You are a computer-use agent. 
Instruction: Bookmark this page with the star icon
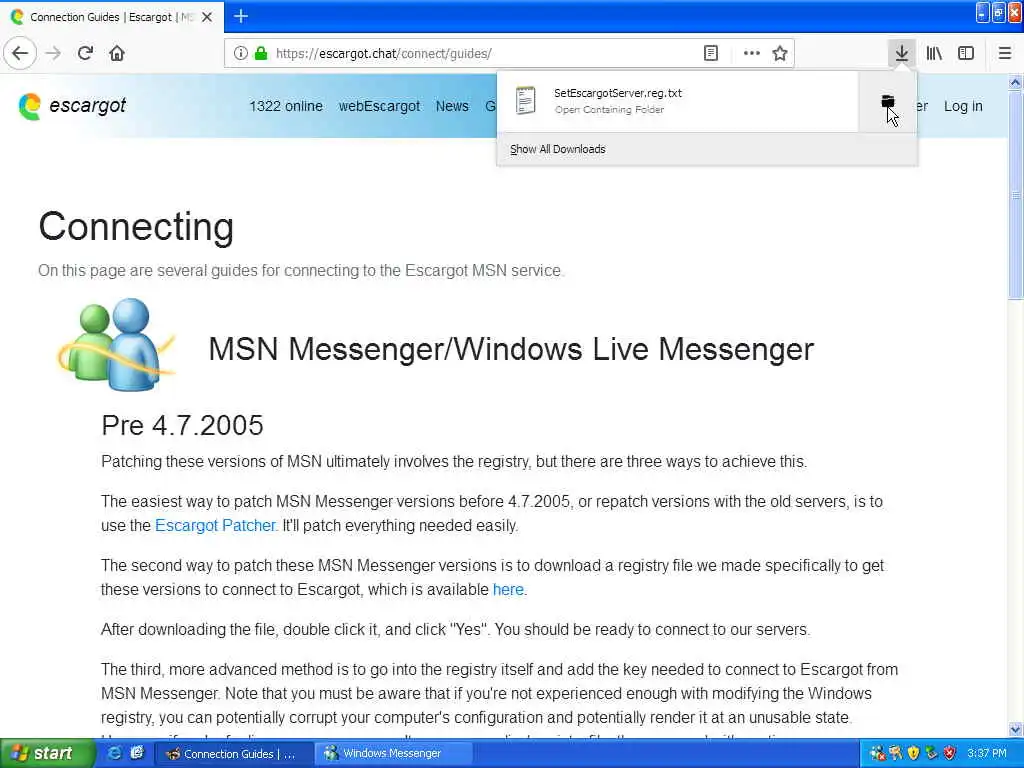[780, 53]
